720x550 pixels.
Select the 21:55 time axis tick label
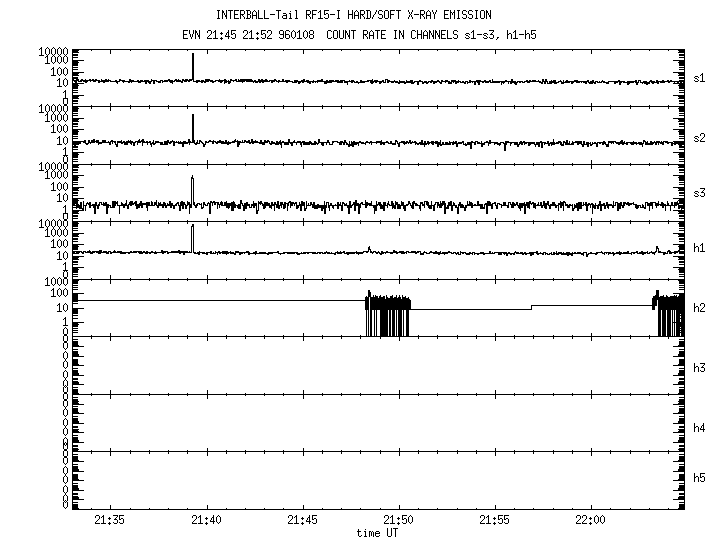495,521
